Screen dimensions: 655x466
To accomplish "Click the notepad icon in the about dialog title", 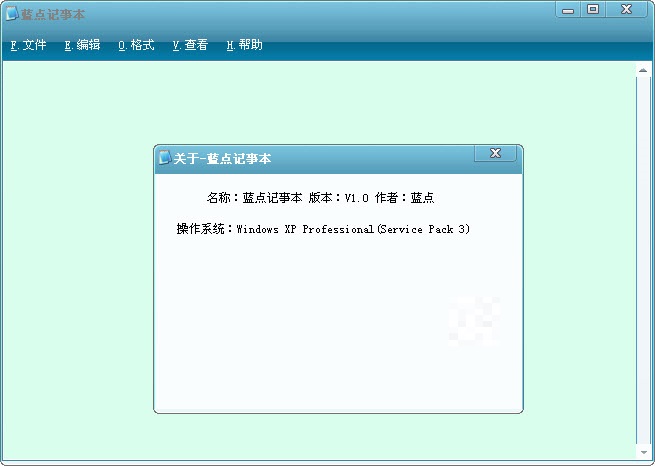I will (x=165, y=158).
